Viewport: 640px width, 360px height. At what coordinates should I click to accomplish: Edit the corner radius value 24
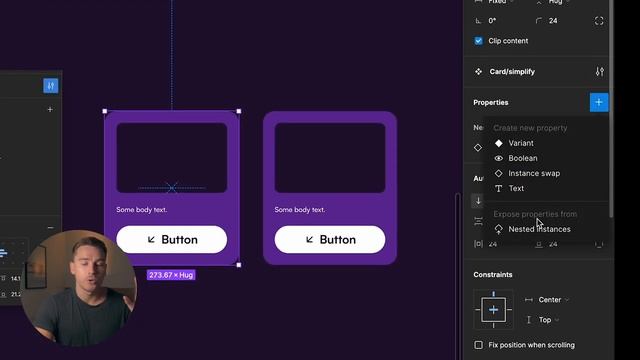(x=553, y=21)
